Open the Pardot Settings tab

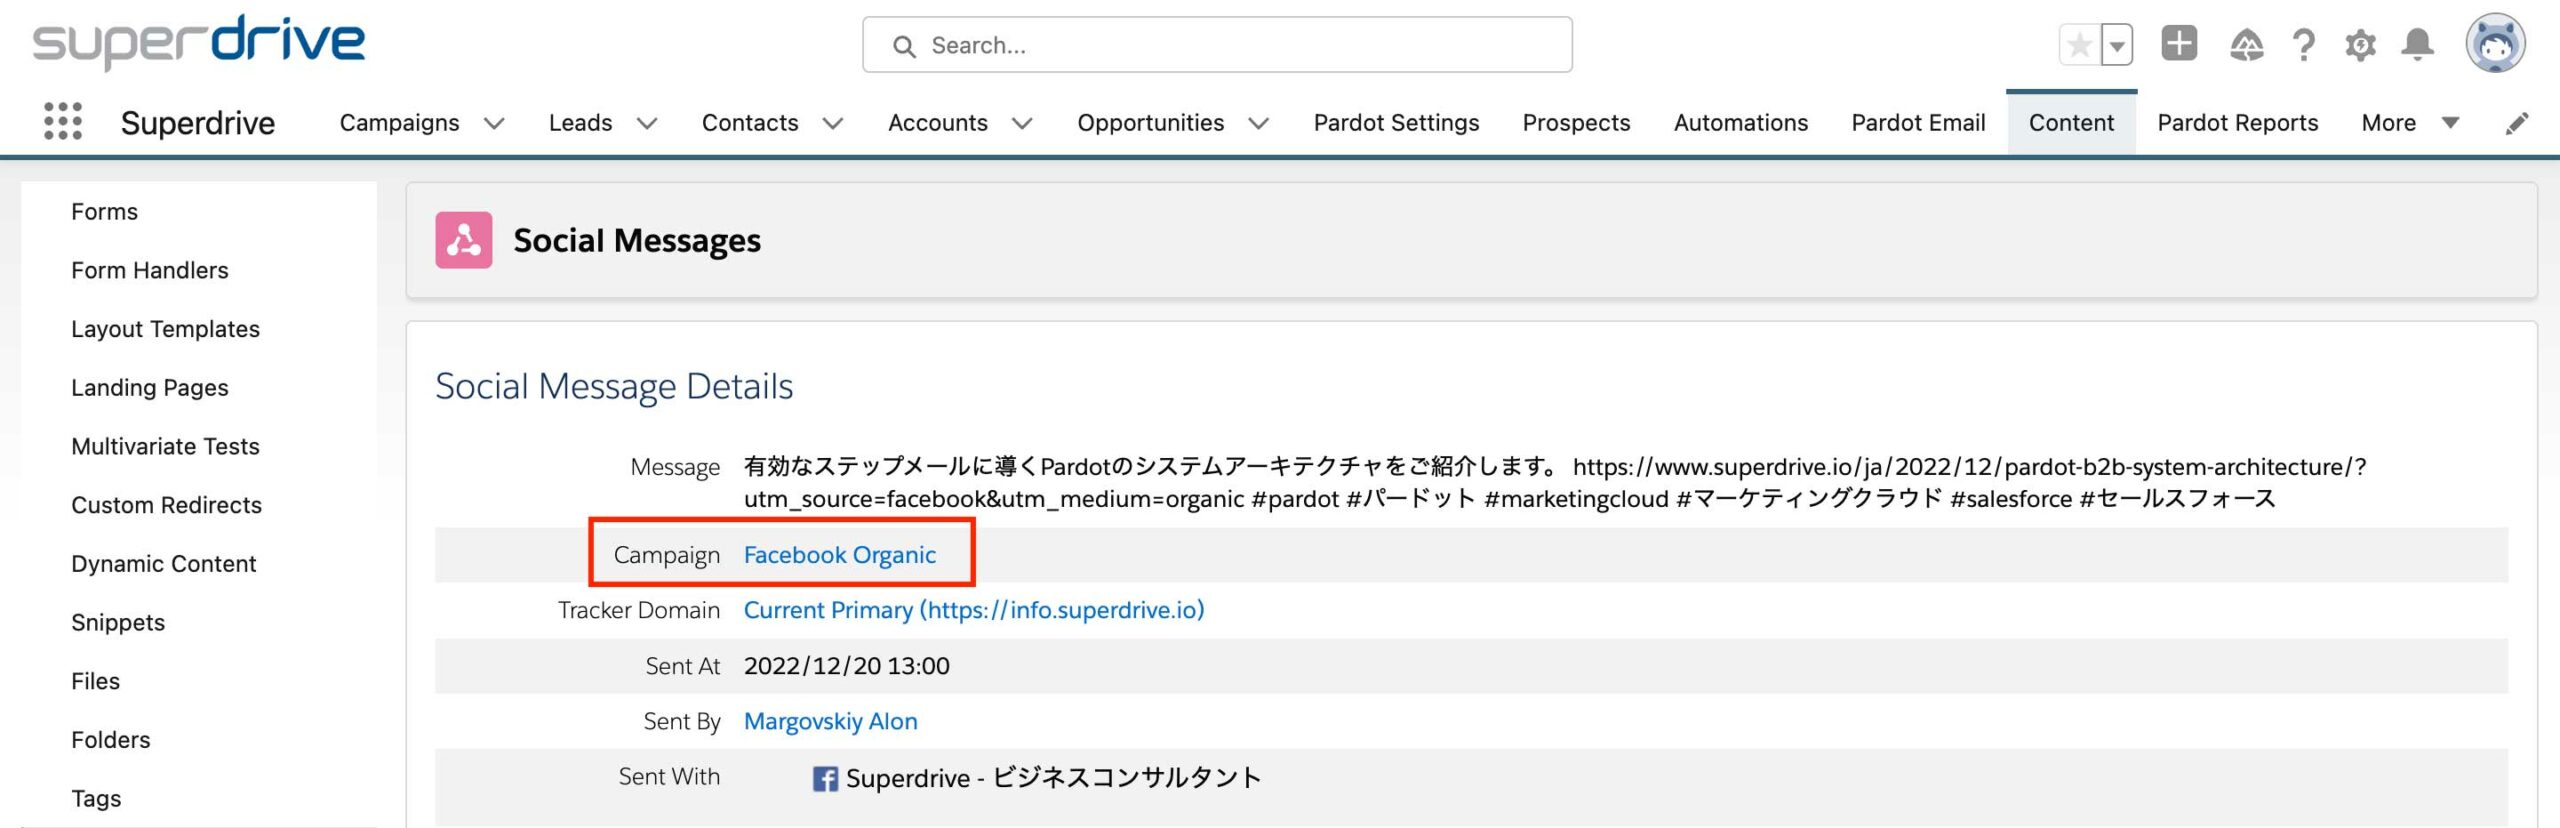(x=1396, y=123)
